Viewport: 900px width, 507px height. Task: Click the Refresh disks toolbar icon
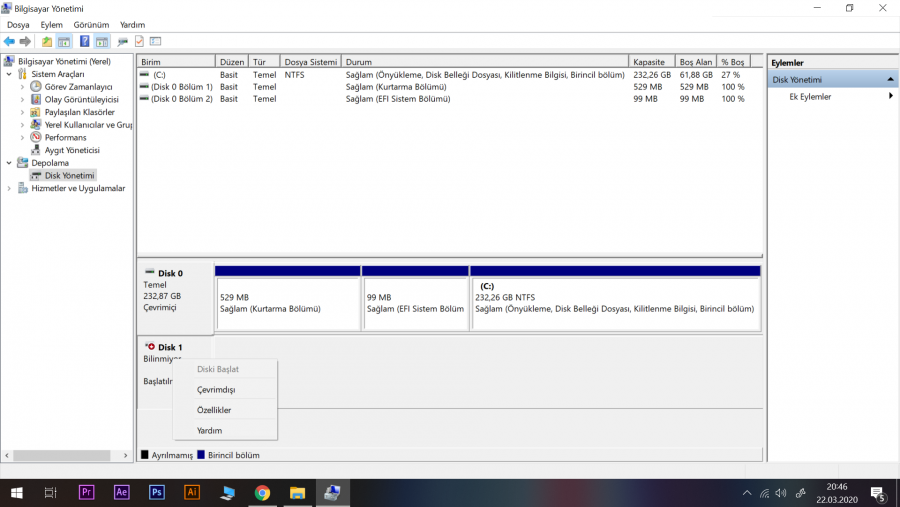pyautogui.click(x=122, y=41)
